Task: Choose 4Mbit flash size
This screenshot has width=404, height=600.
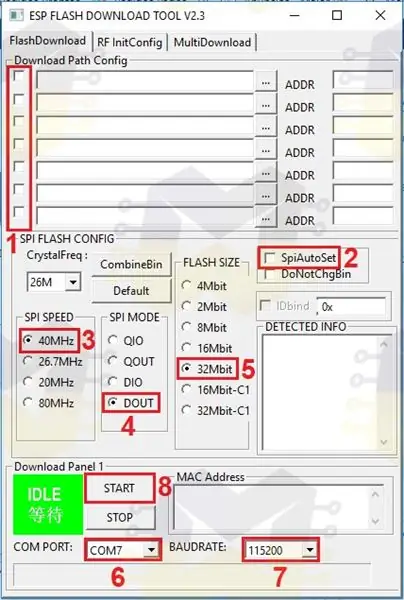Action: point(186,285)
